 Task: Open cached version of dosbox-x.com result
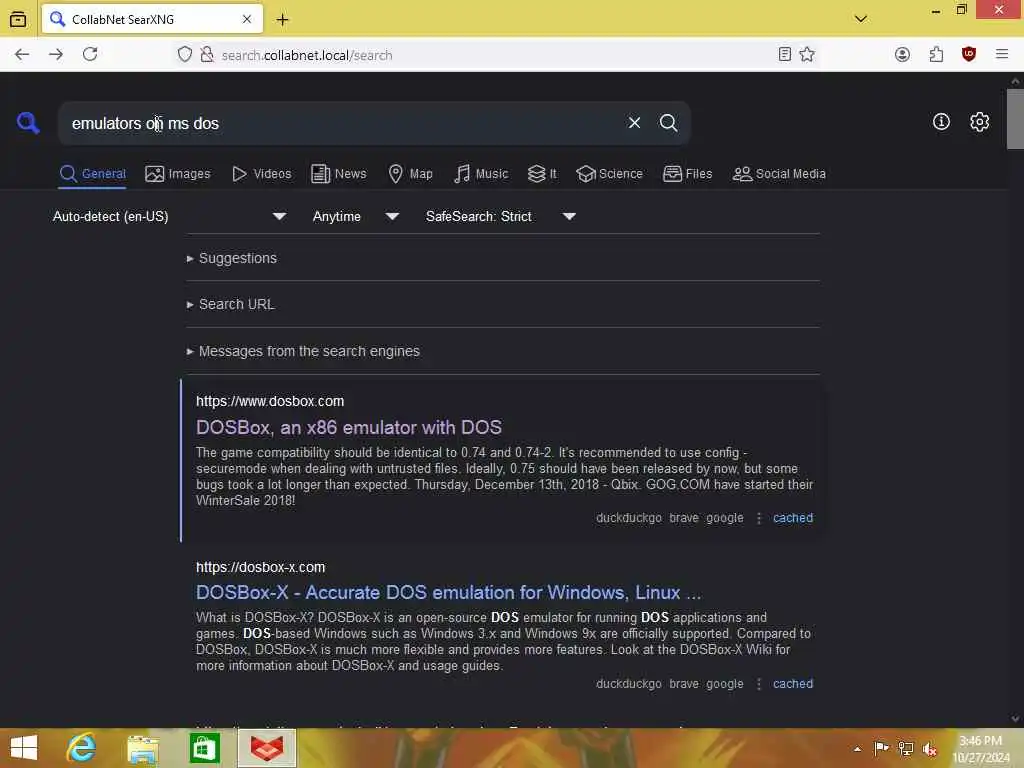click(x=793, y=684)
